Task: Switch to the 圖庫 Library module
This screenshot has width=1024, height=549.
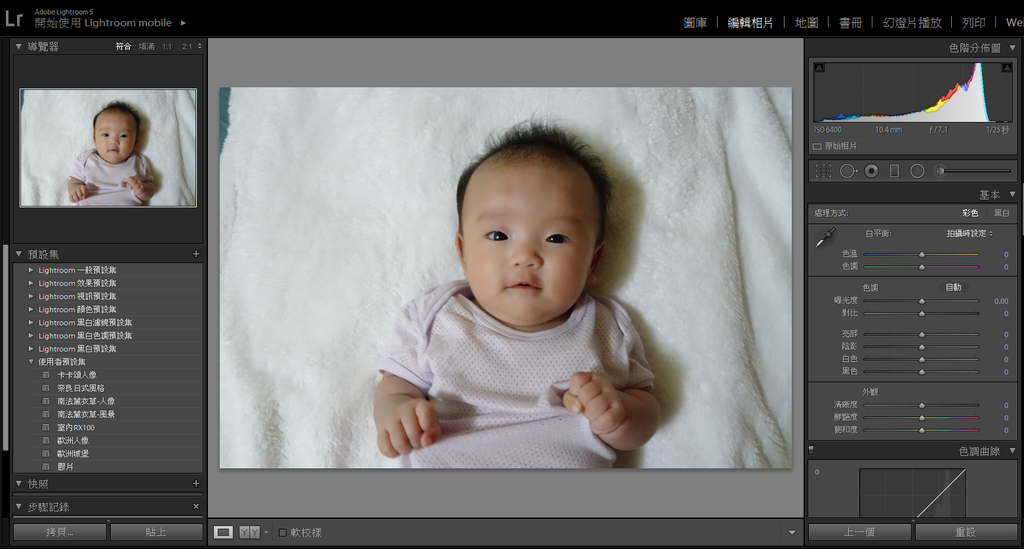Action: pyautogui.click(x=696, y=23)
